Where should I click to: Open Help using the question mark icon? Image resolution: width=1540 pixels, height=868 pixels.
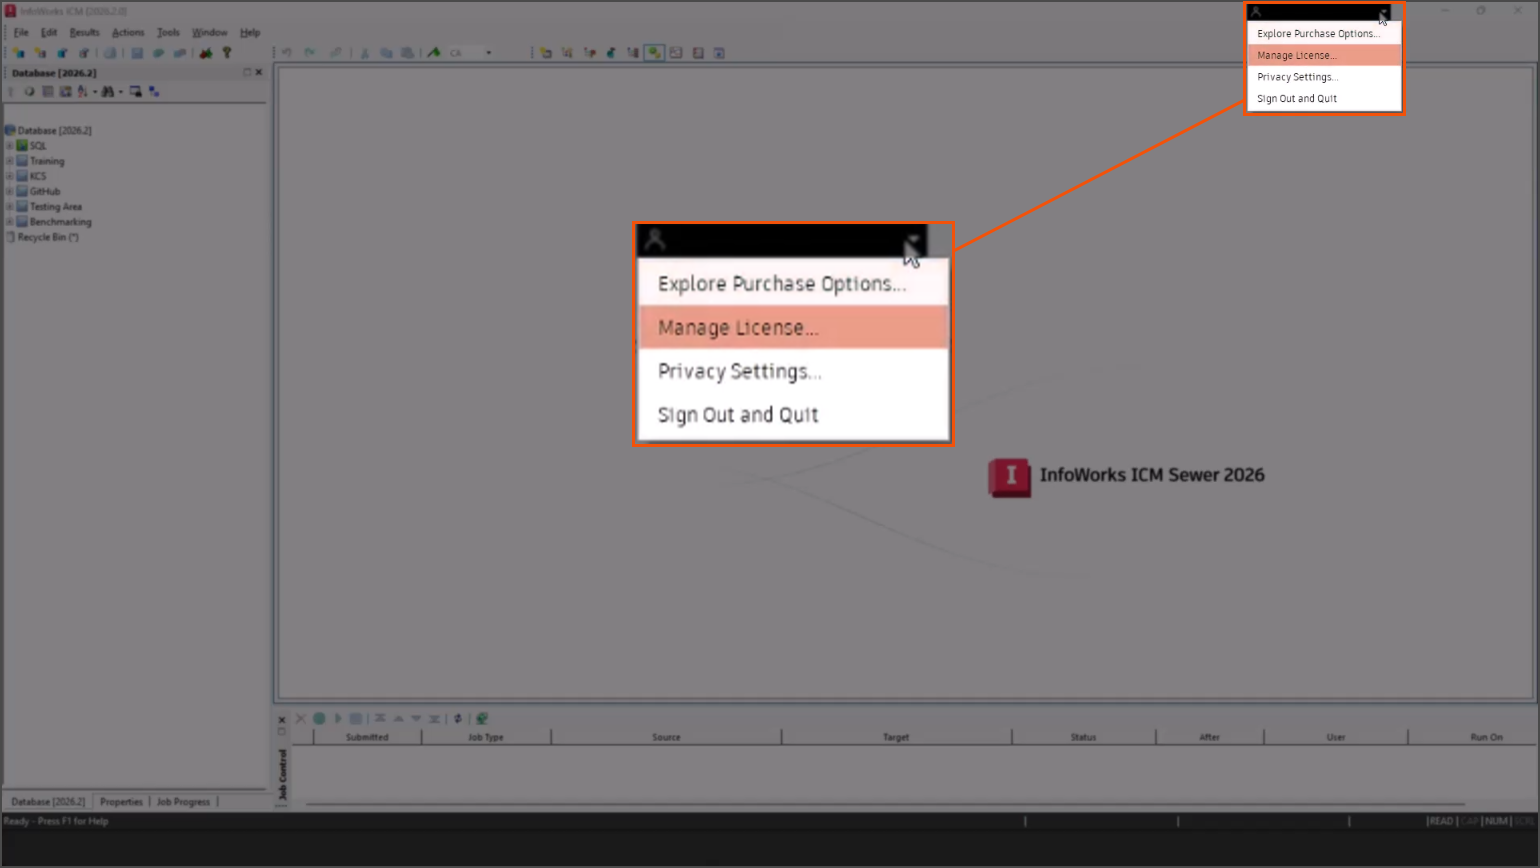click(x=226, y=53)
